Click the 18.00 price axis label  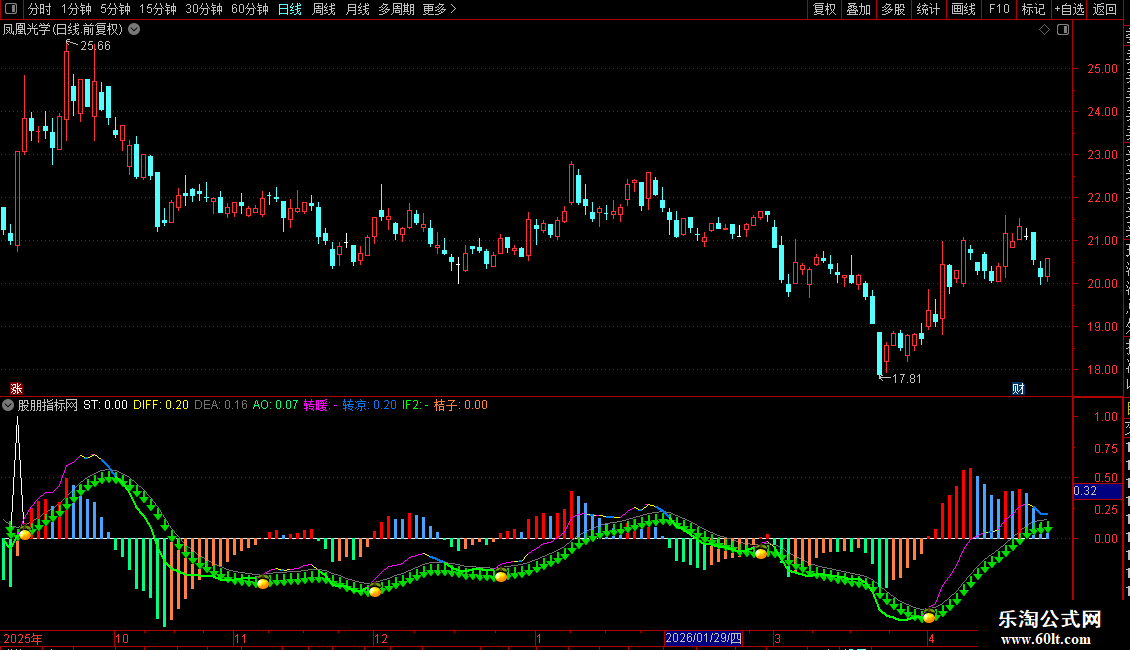click(1103, 370)
